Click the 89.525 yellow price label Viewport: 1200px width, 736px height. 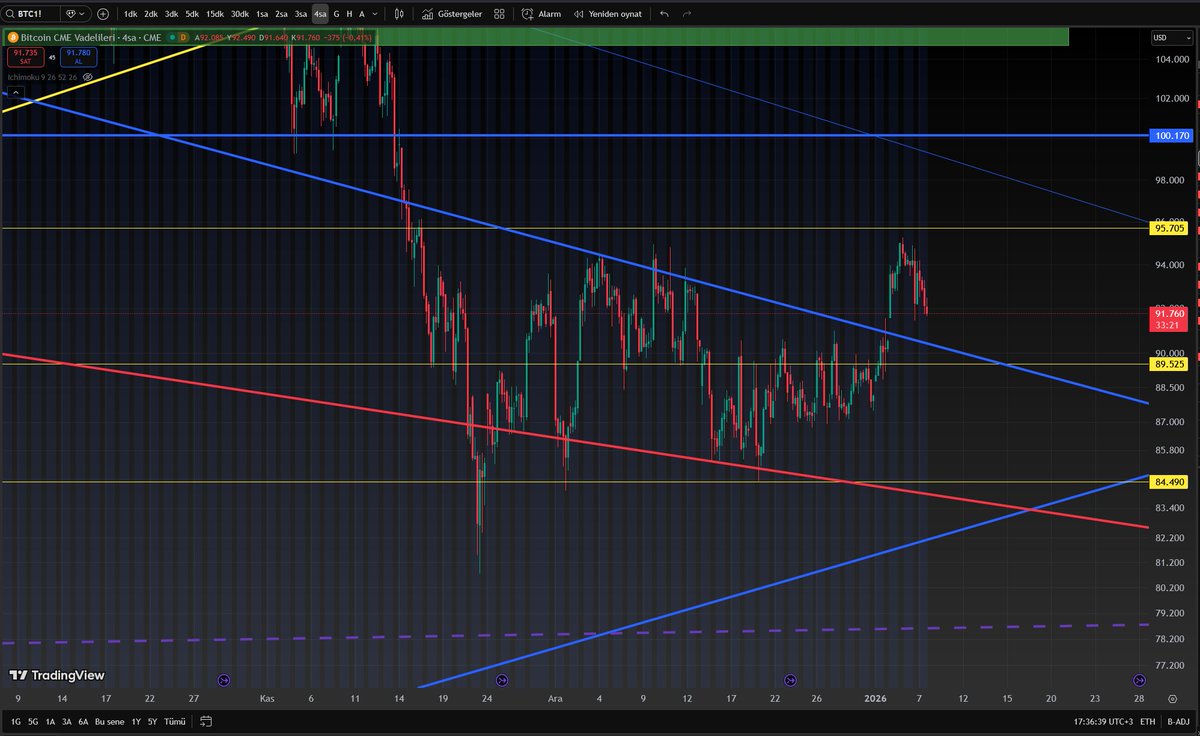(x=1170, y=365)
